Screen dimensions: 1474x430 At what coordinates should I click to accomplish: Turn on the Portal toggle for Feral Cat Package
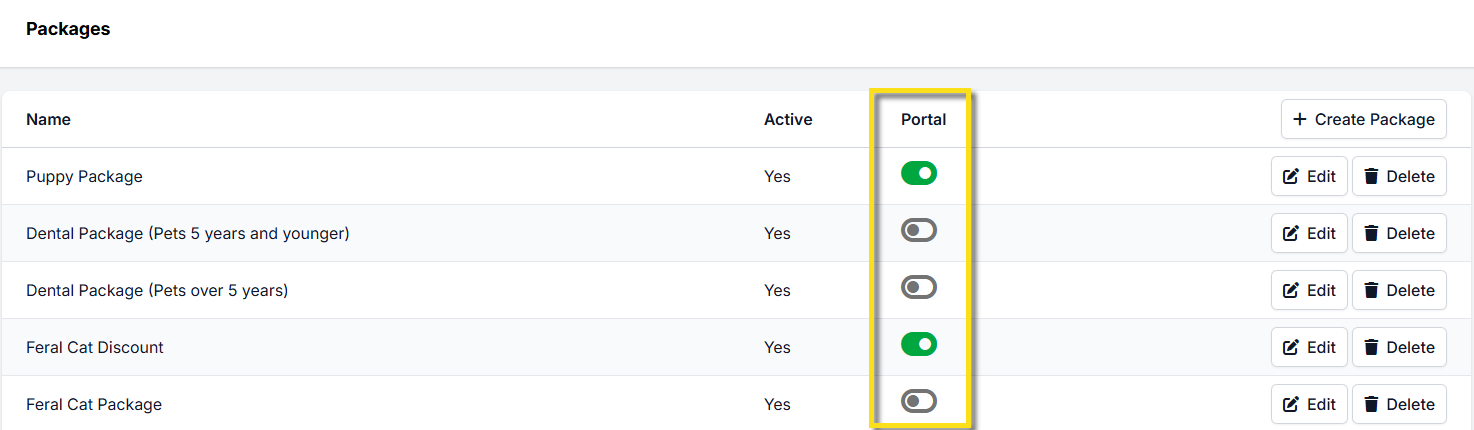(919, 402)
